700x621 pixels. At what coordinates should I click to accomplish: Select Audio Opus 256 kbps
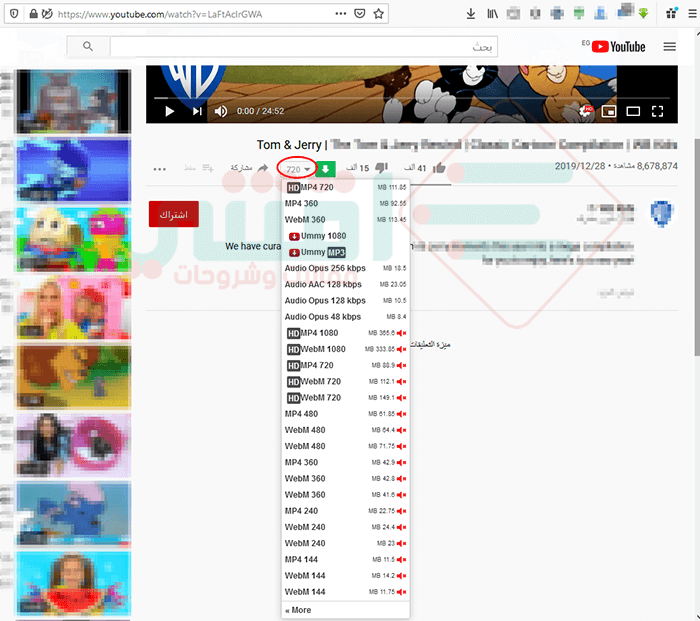(346, 268)
